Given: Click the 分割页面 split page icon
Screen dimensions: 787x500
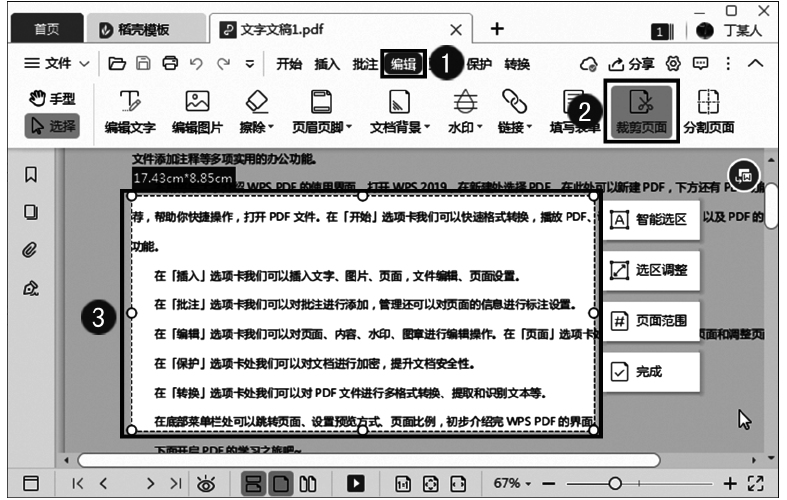Looking at the screenshot, I should (x=708, y=110).
